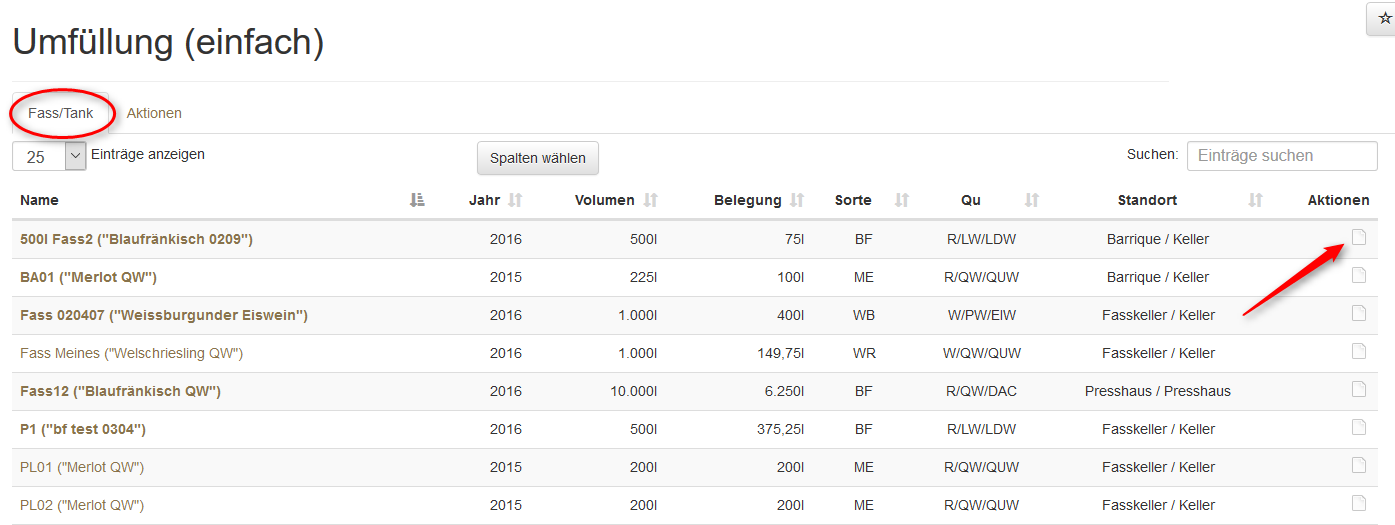Viewport: 1395px width, 525px height.
Task: Open action icon for PL01 Merlot row
Action: [x=1358, y=465]
